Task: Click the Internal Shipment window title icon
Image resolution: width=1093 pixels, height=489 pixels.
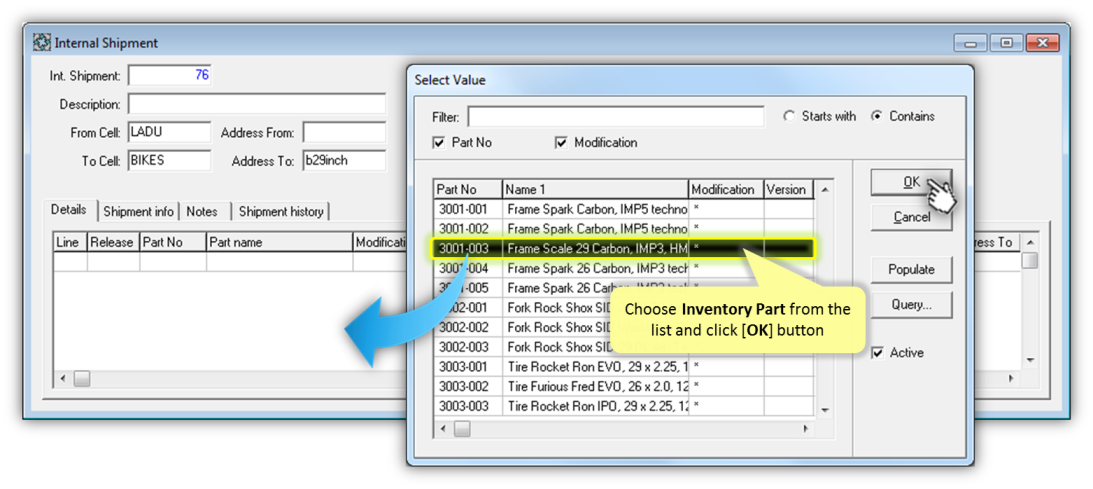Action: pos(41,43)
